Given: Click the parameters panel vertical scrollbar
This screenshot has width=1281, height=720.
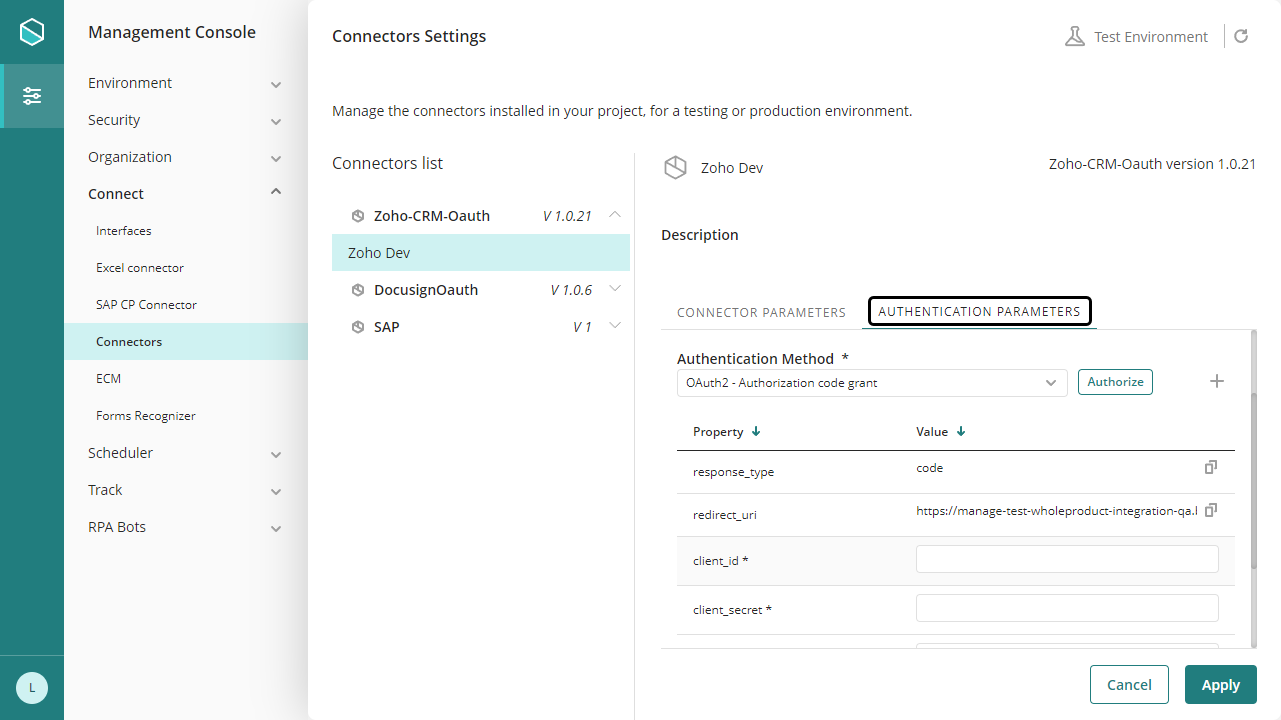Looking at the screenshot, I should tap(1253, 480).
